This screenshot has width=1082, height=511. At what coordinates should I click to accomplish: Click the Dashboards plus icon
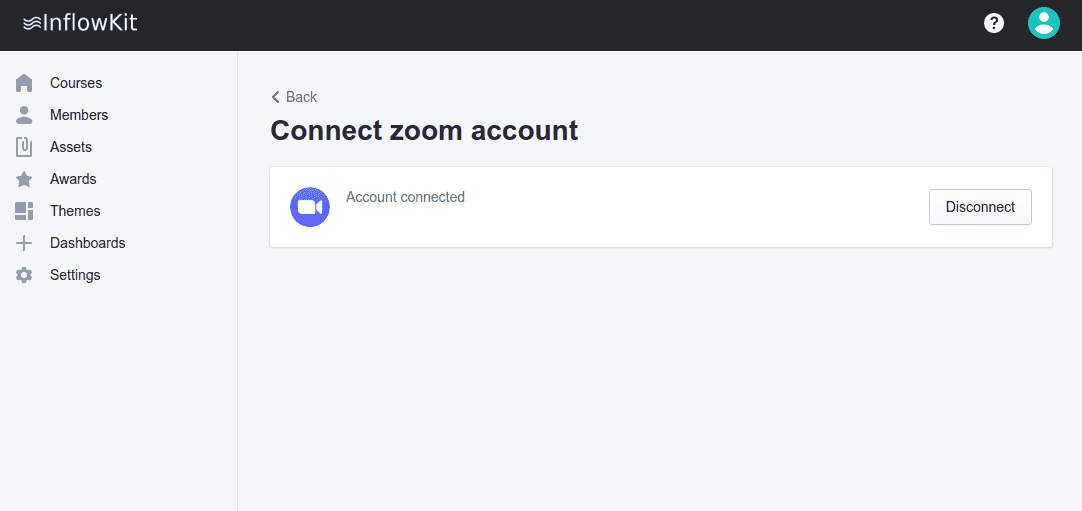click(x=24, y=243)
